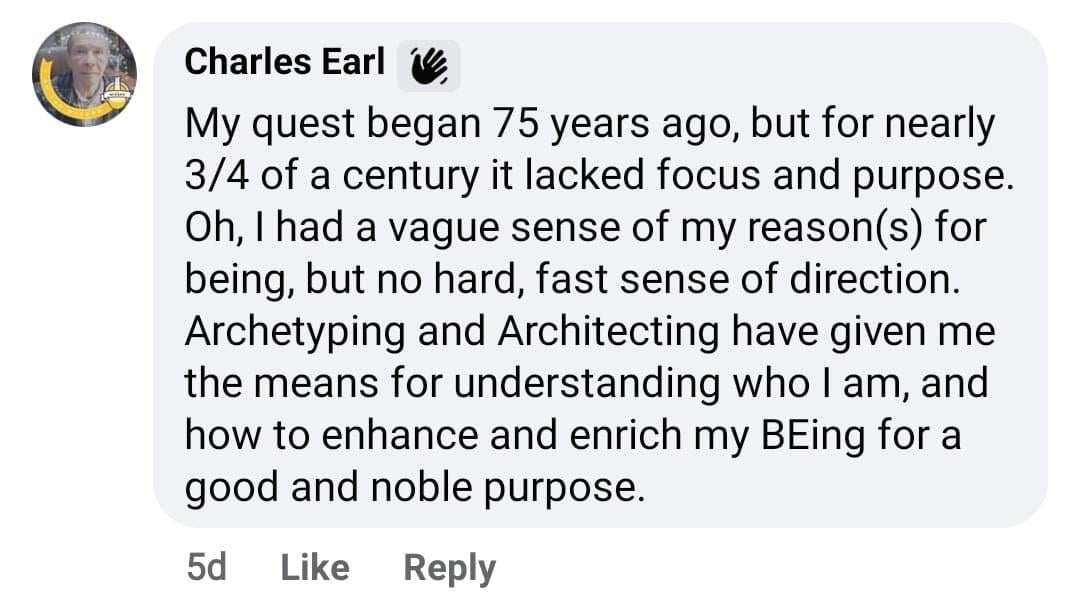Open the Charles Earl profile name link
Viewport: 1080px width, 596px height.
285,62
